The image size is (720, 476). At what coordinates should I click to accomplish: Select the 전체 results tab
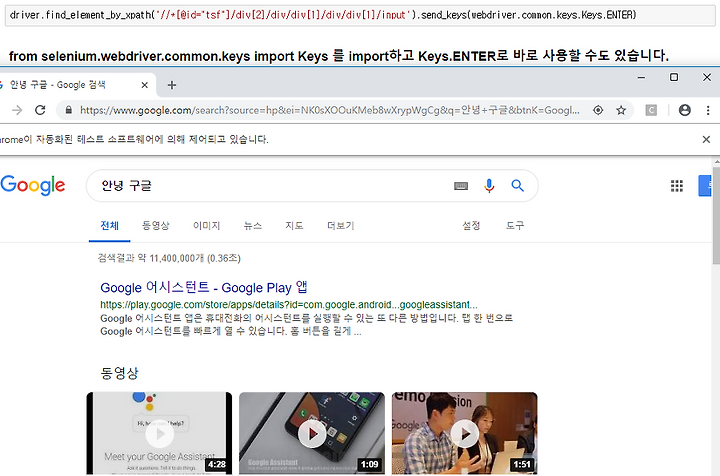point(109,226)
